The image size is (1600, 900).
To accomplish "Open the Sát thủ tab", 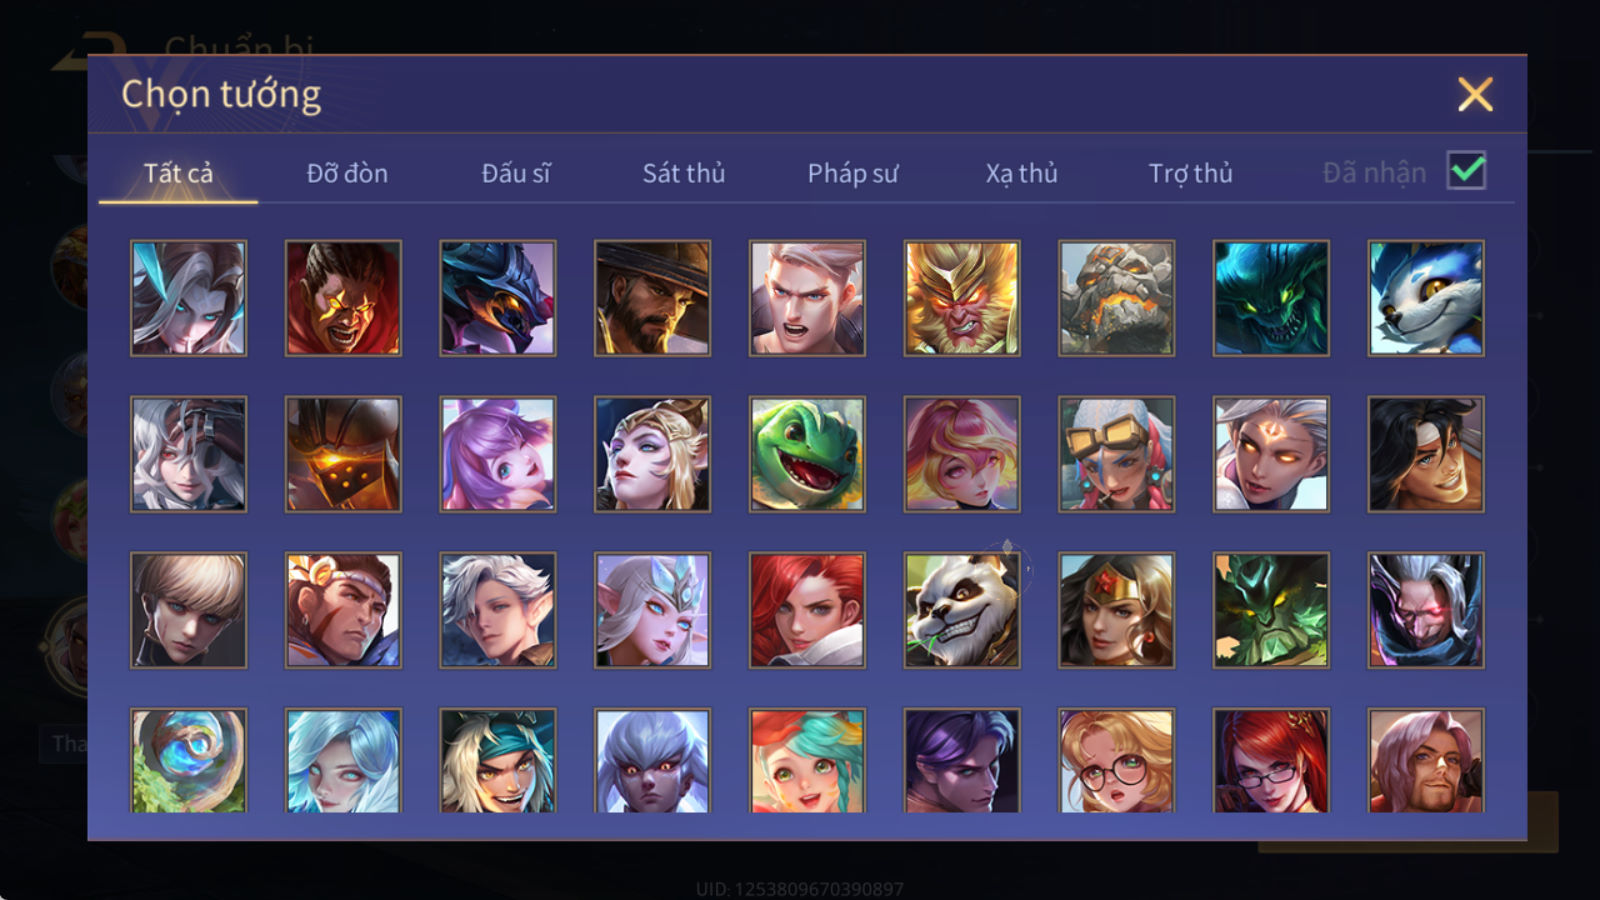I will pyautogui.click(x=684, y=173).
